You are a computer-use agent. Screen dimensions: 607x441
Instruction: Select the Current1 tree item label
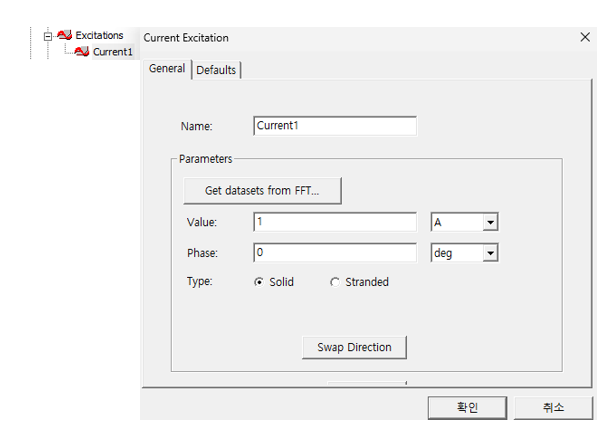[x=112, y=52]
